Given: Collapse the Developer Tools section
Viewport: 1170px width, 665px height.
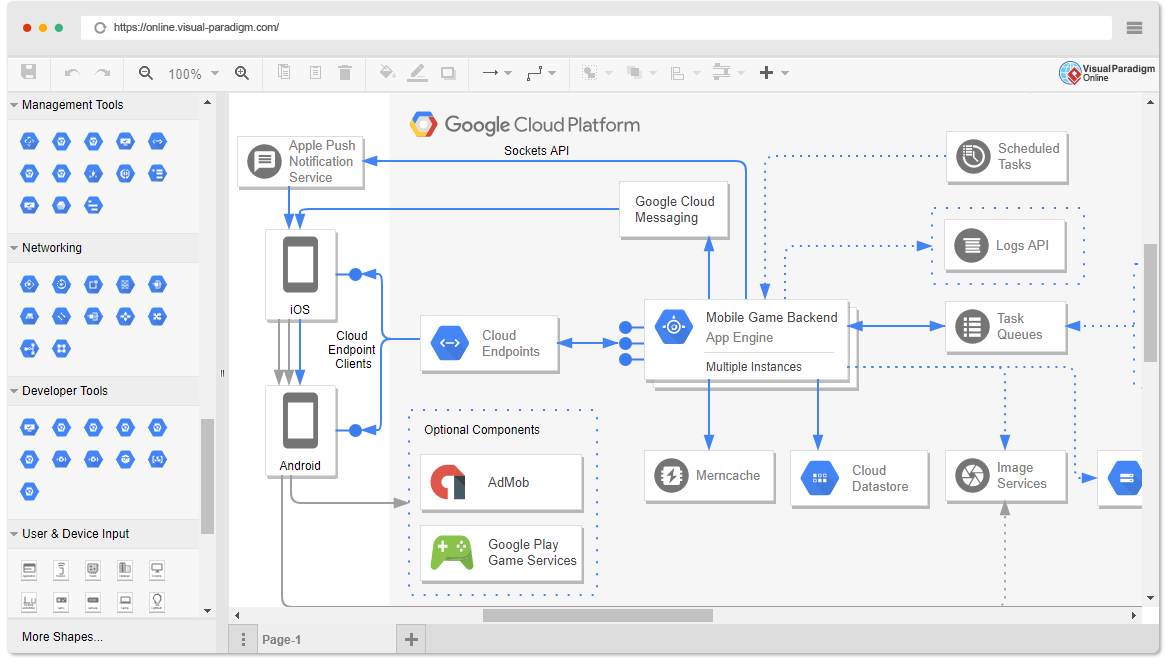Looking at the screenshot, I should click(x=13, y=391).
